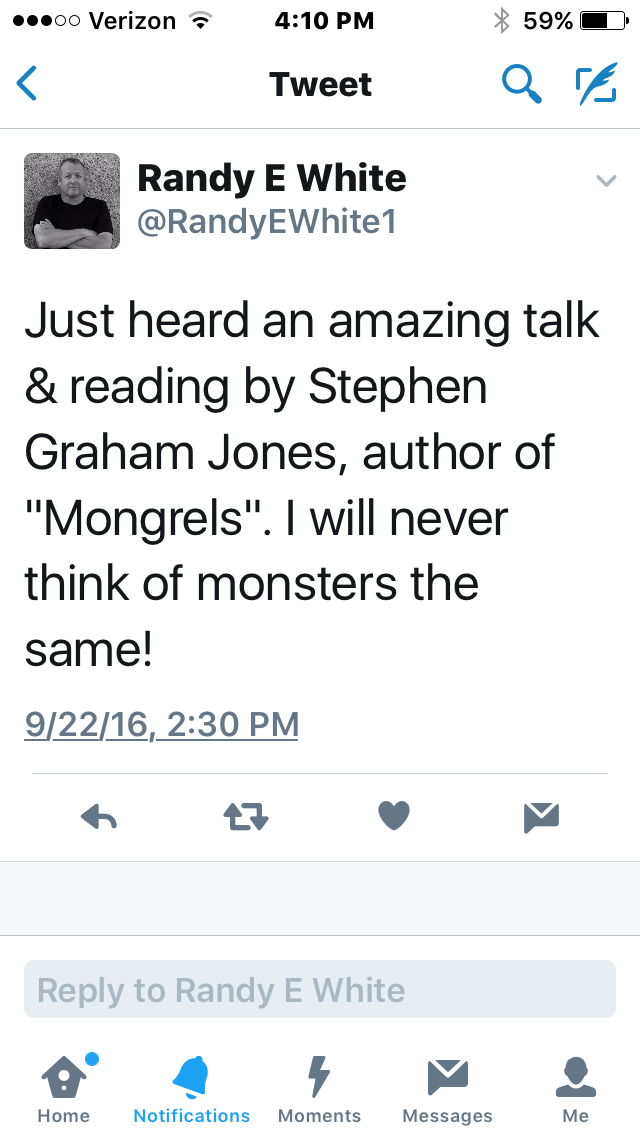Go to the Home tab

64,1088
